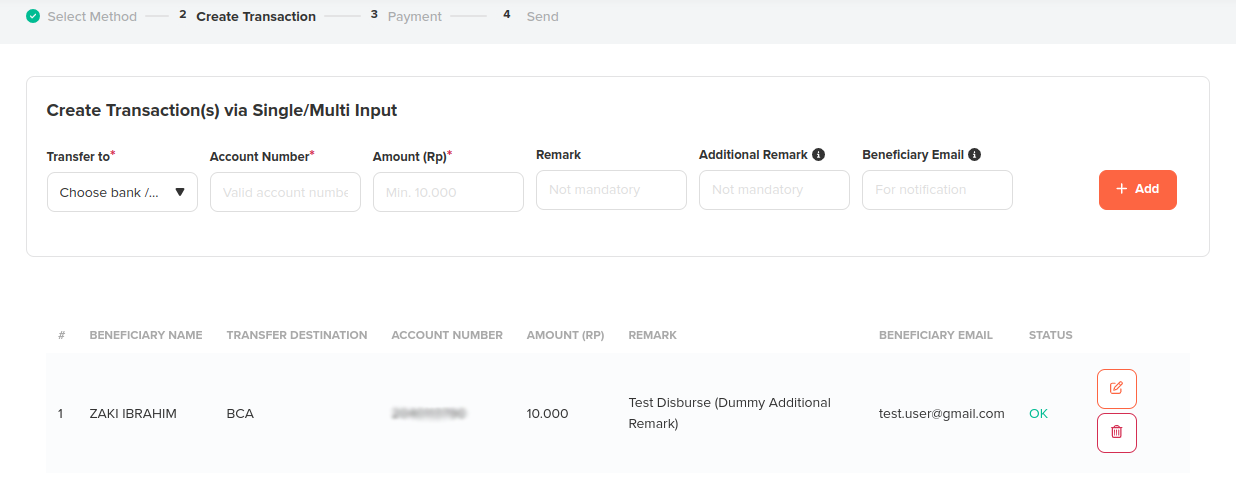Click the Remark text field
The image size is (1236, 495).
pos(611,190)
